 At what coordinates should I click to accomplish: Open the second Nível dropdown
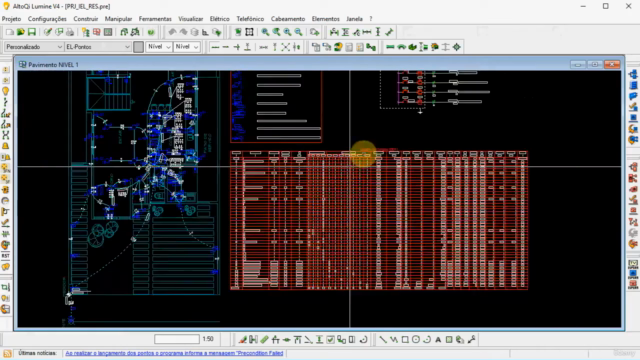(187, 47)
